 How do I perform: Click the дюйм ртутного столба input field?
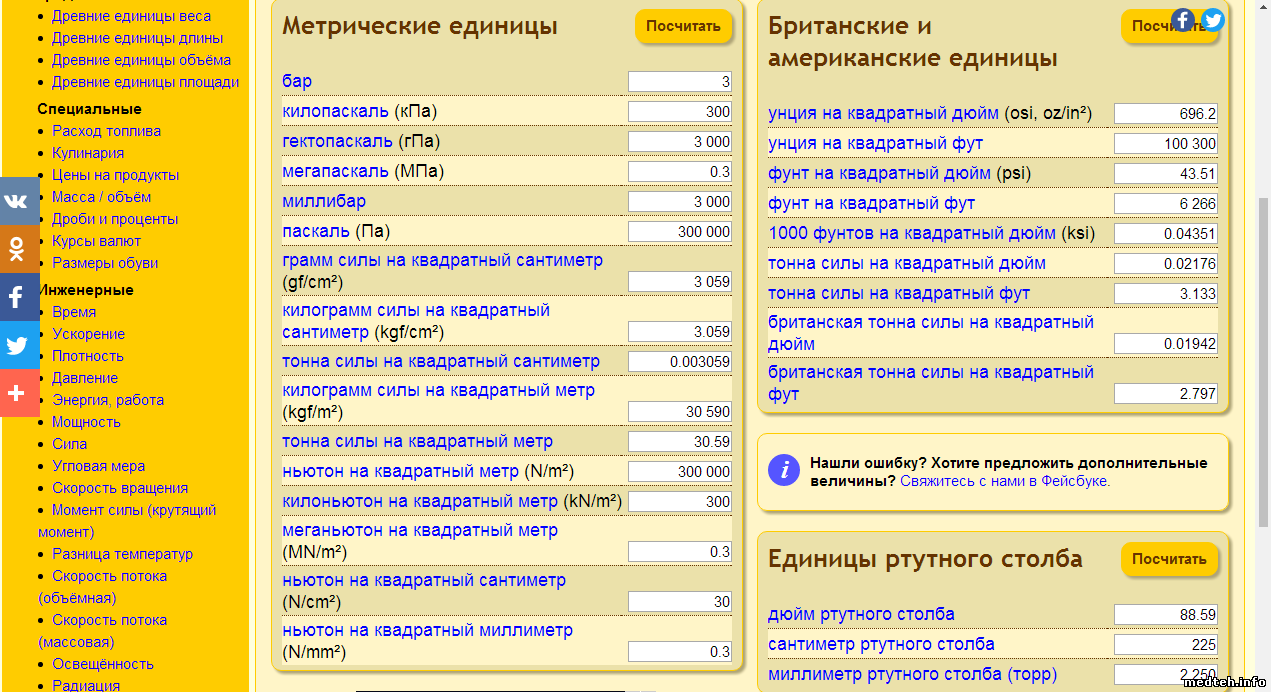[x=1166, y=615]
